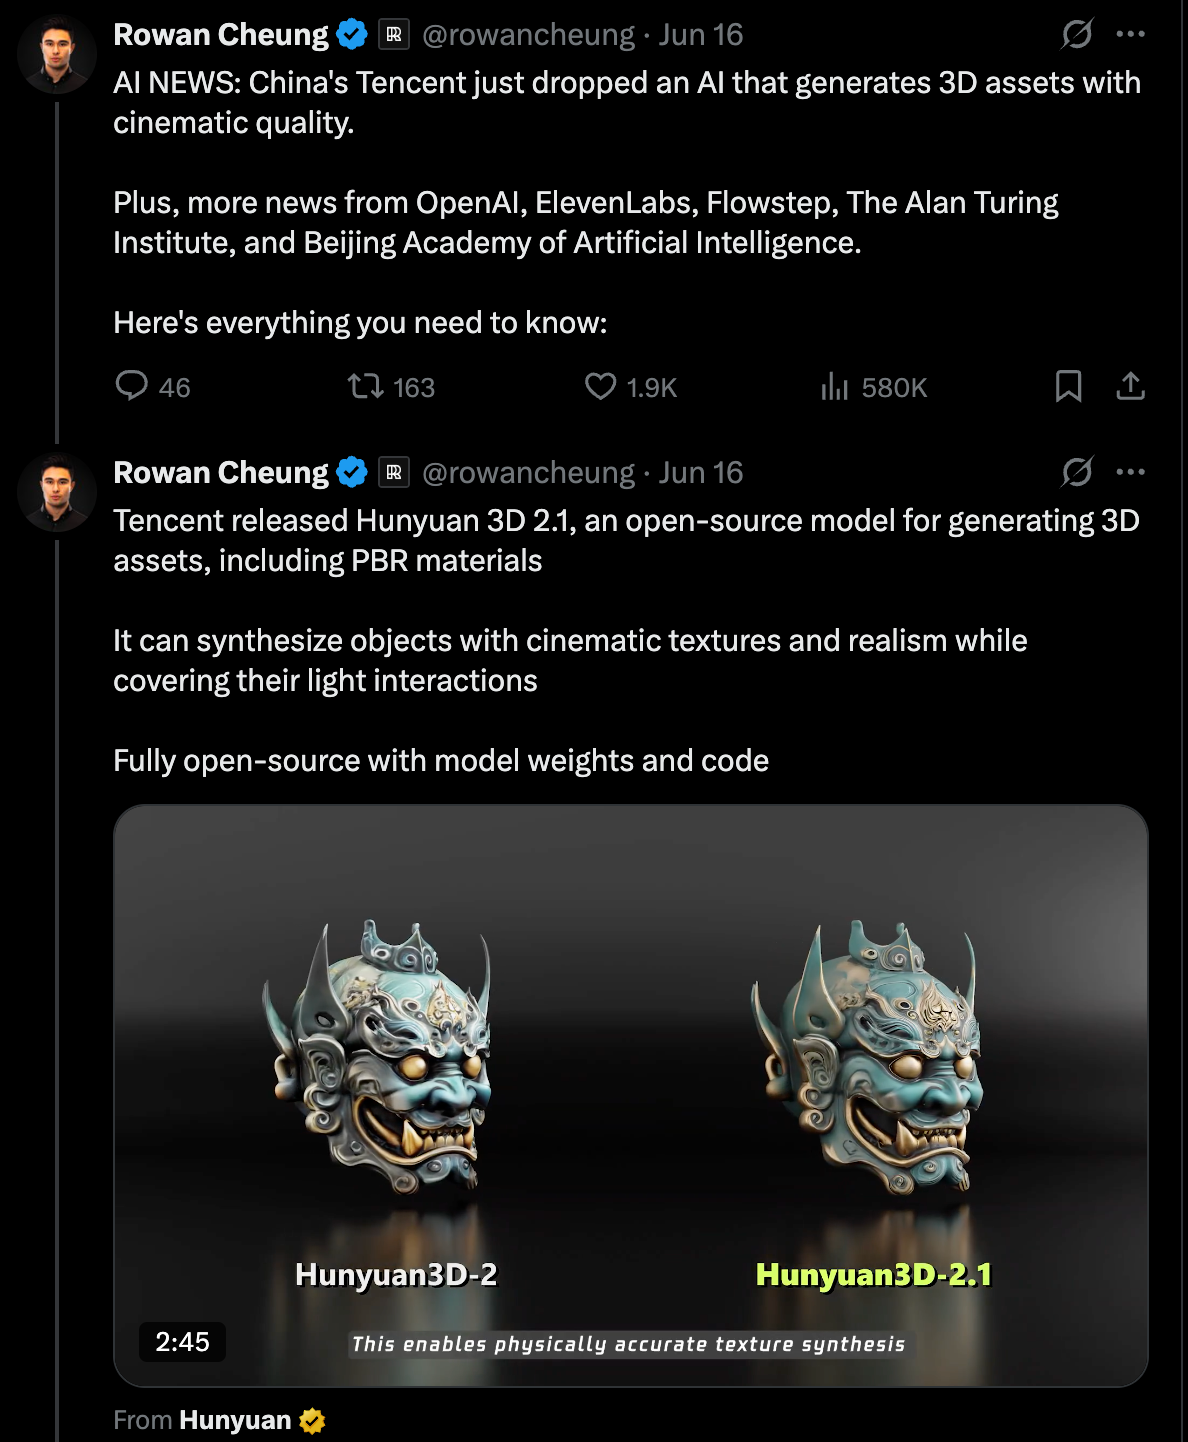Bookmark the AI NEWS tweet

click(1068, 386)
